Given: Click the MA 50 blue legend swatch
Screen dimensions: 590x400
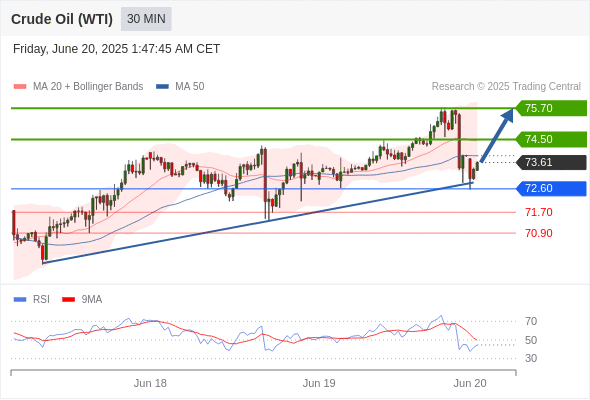Looking at the screenshot, I should click(x=162, y=87).
